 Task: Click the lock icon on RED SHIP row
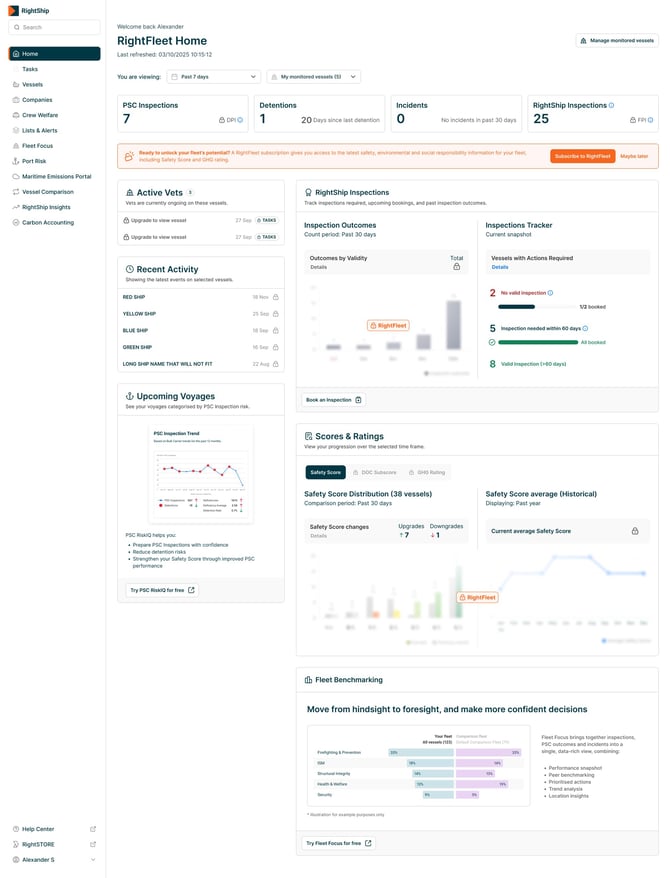pos(276,297)
